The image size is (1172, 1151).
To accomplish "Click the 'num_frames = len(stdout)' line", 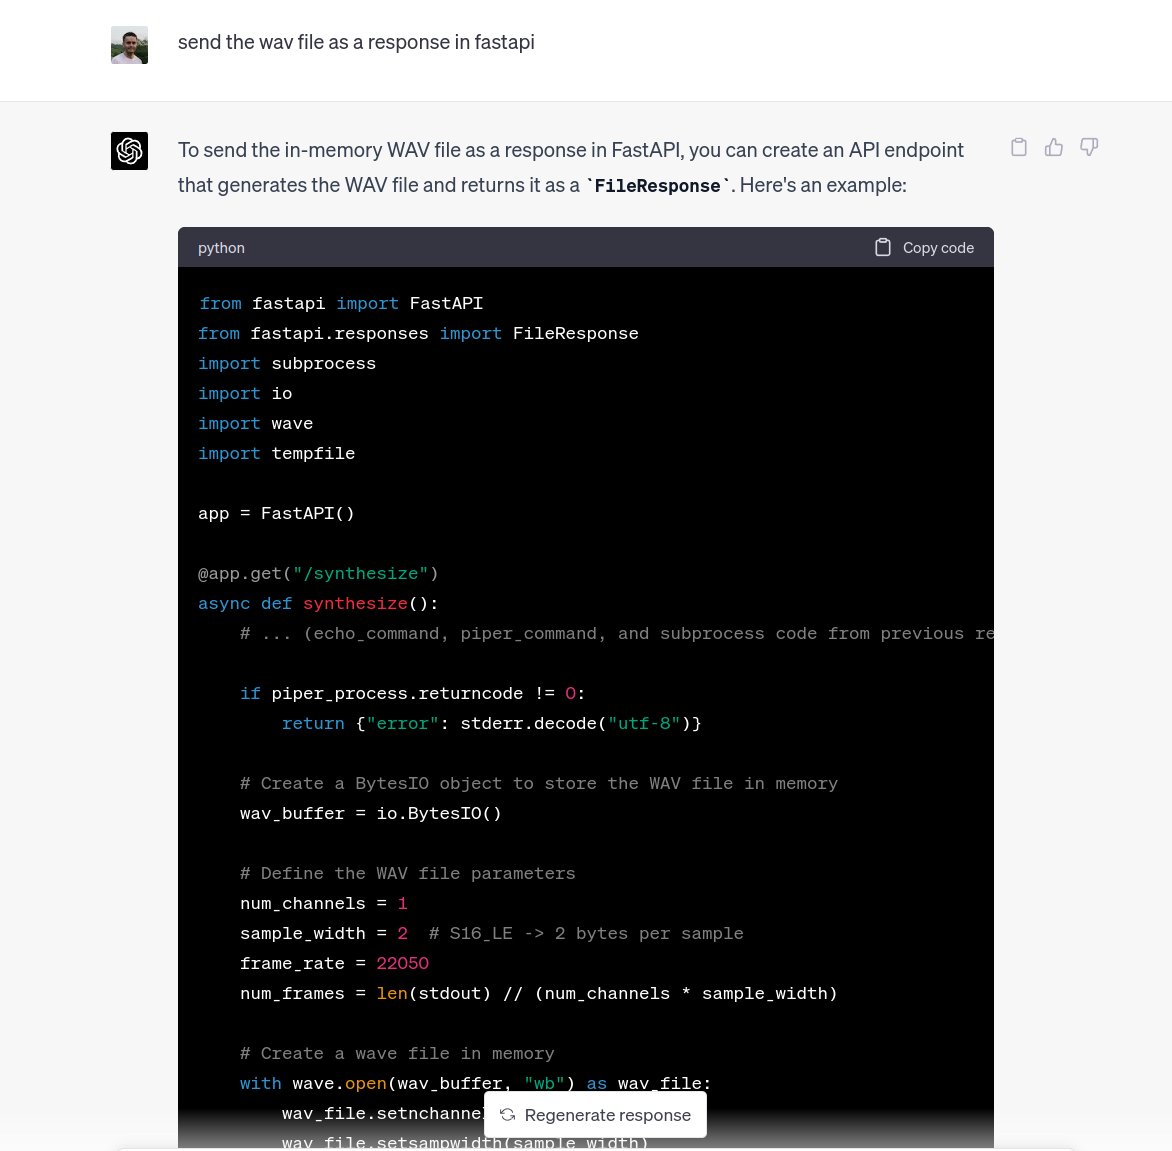I will point(539,993).
